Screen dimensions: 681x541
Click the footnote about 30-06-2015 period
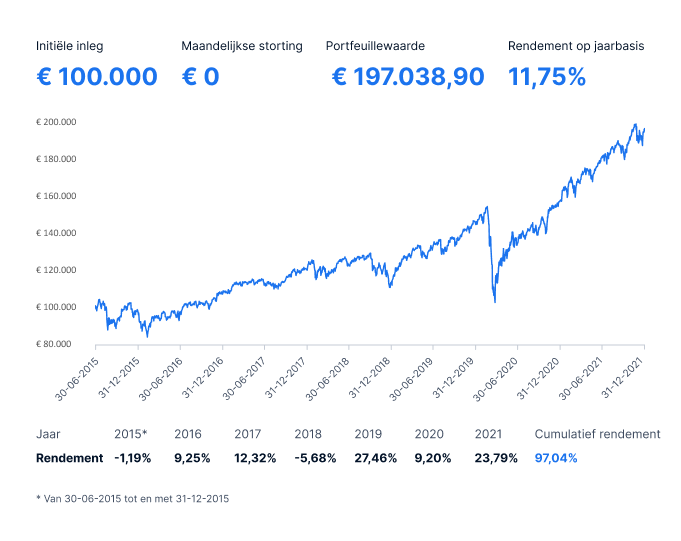pos(132,498)
